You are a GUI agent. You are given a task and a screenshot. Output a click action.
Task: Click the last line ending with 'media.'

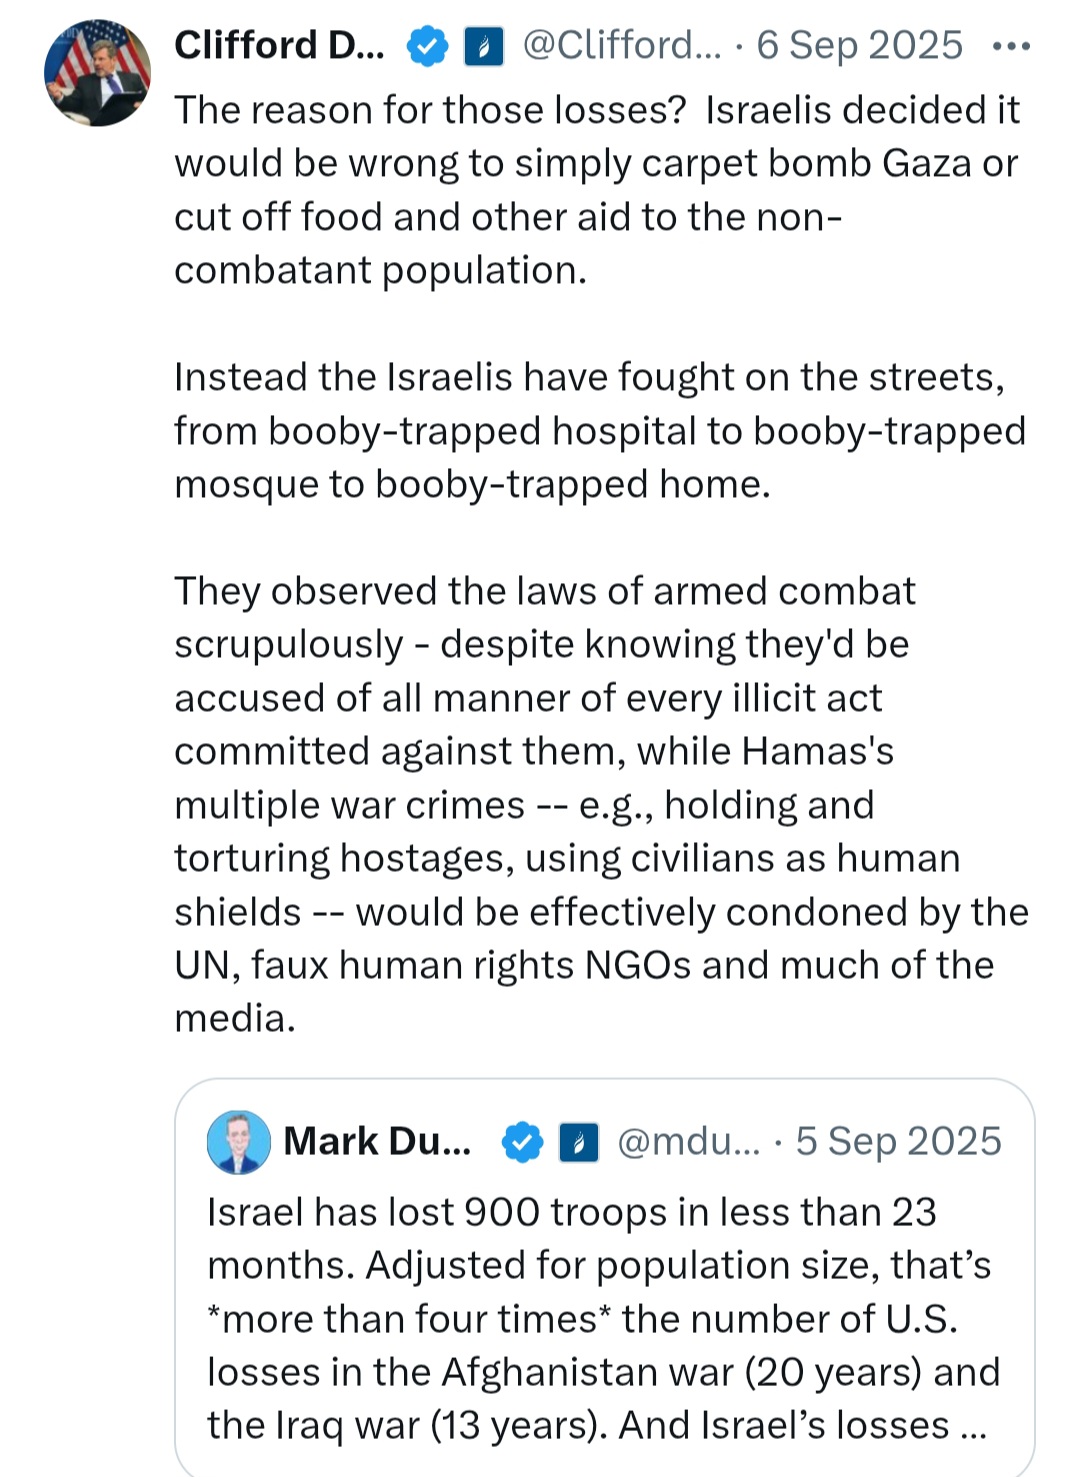[x=235, y=1019]
